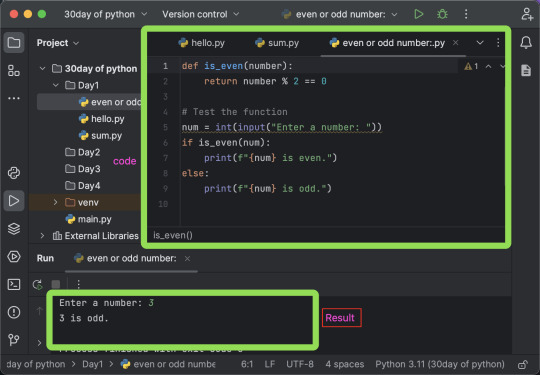Screen dimensions: 540x375
Task: Open Python 3.11 interpreter selector
Action: (x=440, y=364)
